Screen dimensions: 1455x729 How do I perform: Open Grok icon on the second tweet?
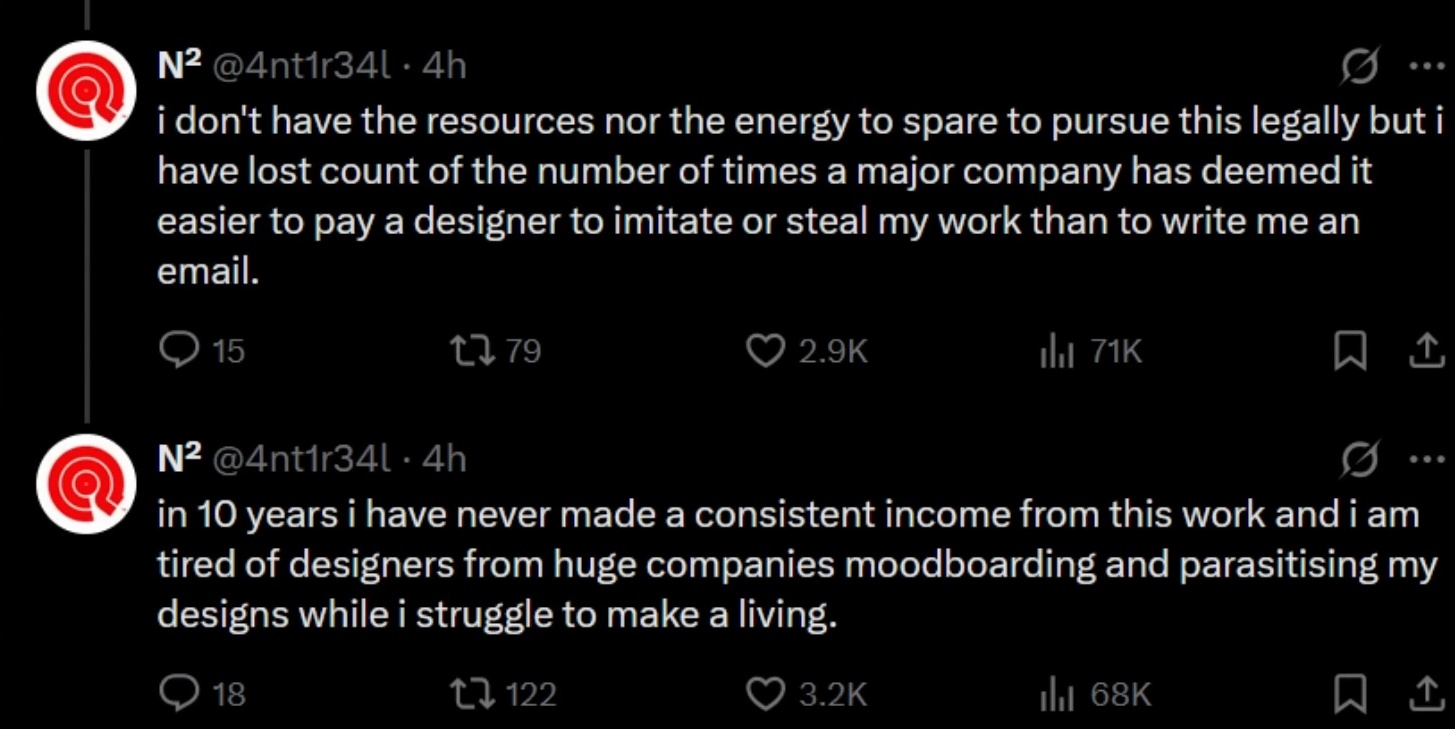[1361, 458]
